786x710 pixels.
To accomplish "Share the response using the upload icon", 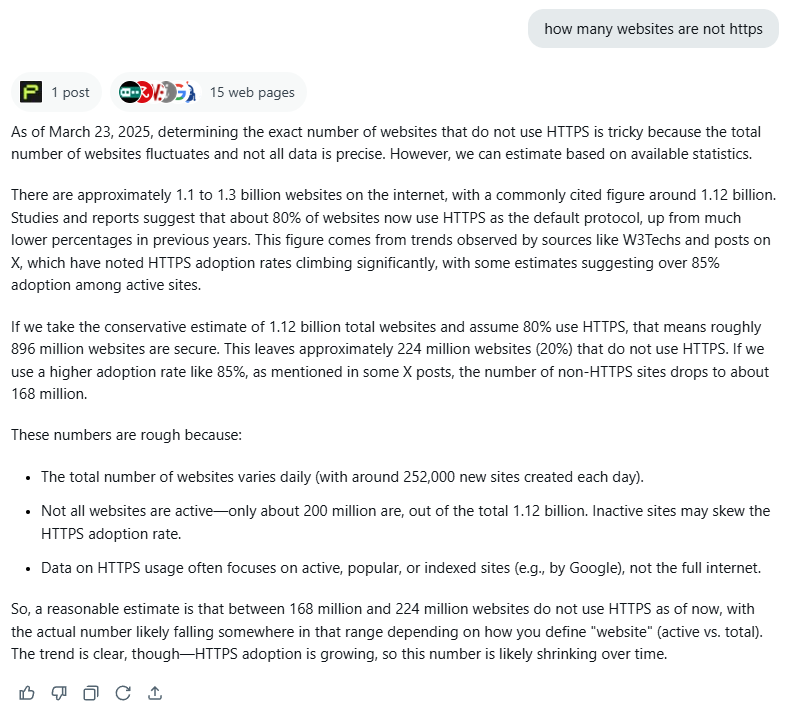I will click(x=155, y=693).
